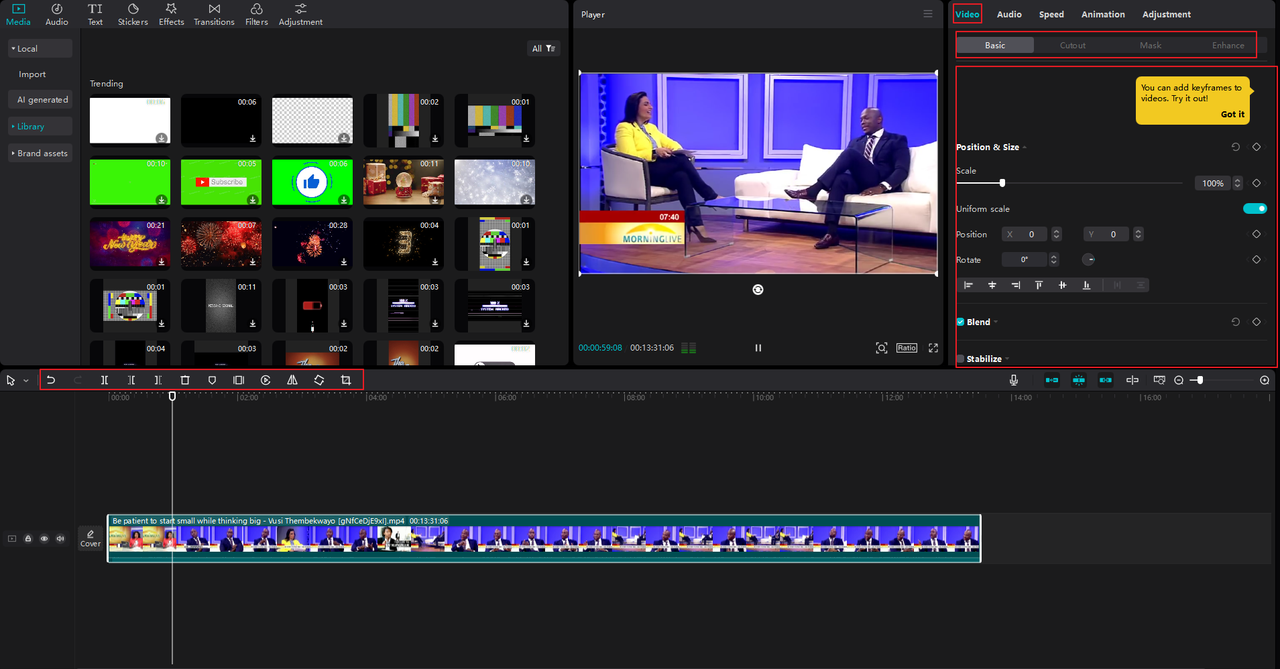Undo the last edit in timeline toolbar
The width and height of the screenshot is (1280, 669).
pos(51,380)
